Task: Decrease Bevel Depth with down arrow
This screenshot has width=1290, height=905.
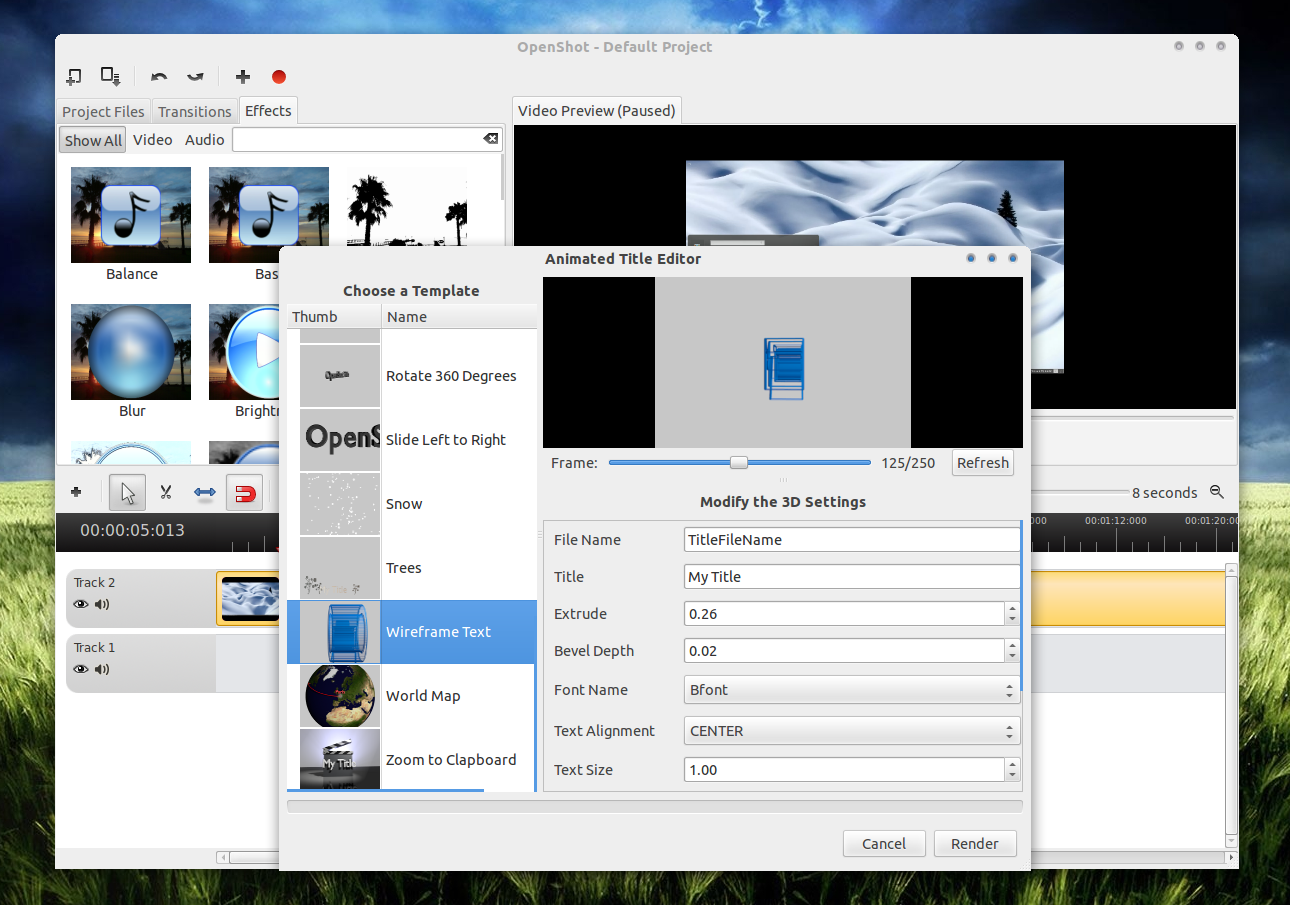Action: coord(1012,657)
